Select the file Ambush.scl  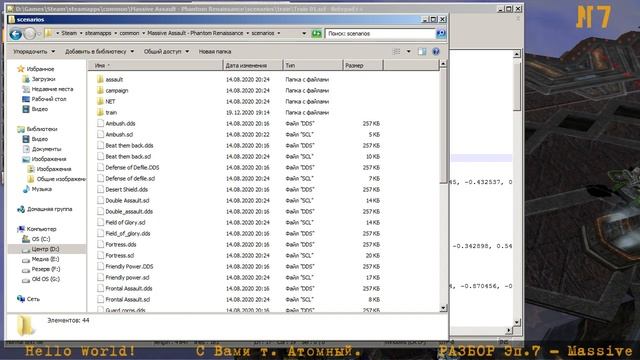point(119,134)
